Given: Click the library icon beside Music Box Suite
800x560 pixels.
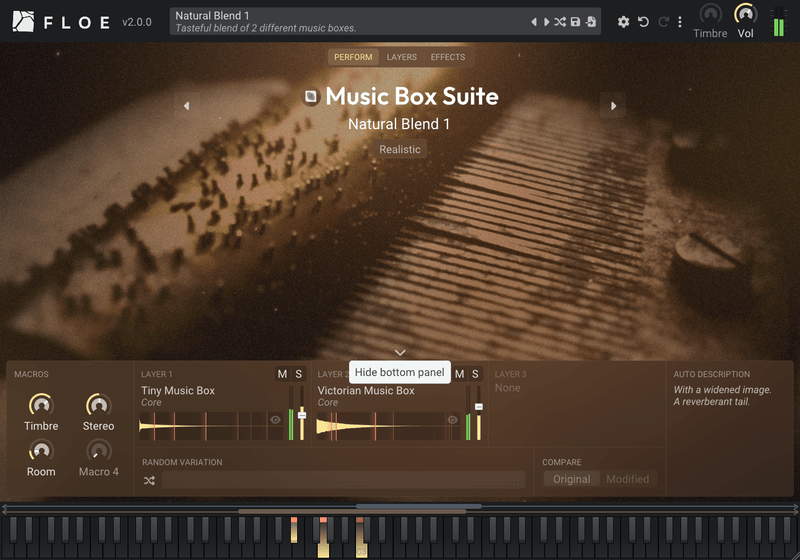Looking at the screenshot, I should [x=311, y=96].
